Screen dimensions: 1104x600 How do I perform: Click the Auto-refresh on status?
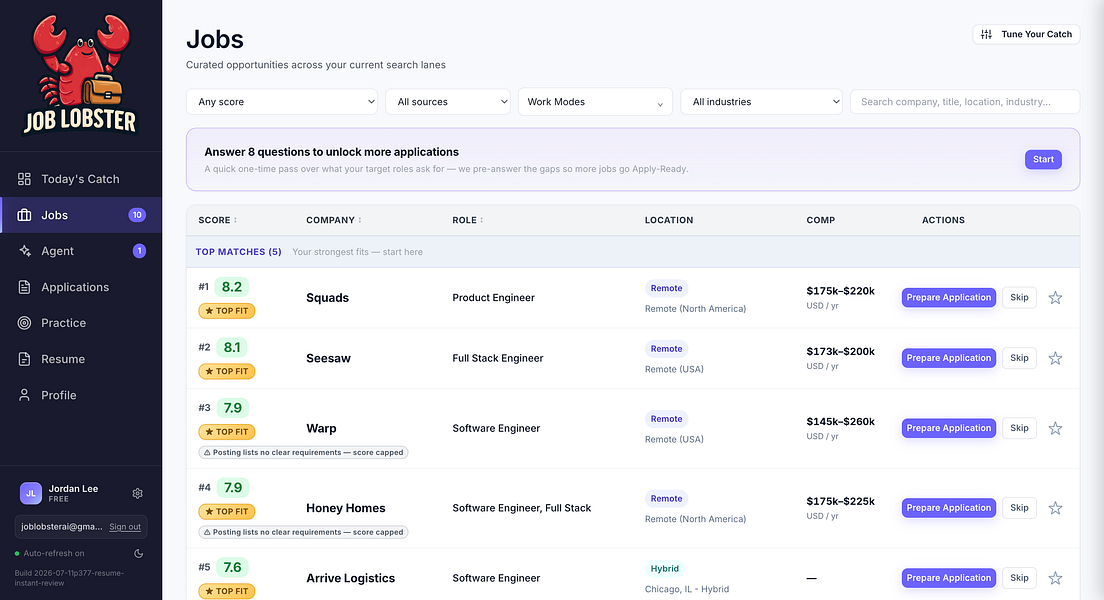pyautogui.click(x=49, y=554)
